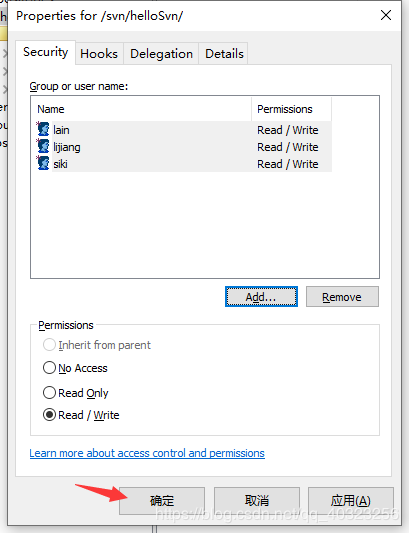Click the user icon next to siki
Viewport: 409px width, 533px height.
(43, 163)
